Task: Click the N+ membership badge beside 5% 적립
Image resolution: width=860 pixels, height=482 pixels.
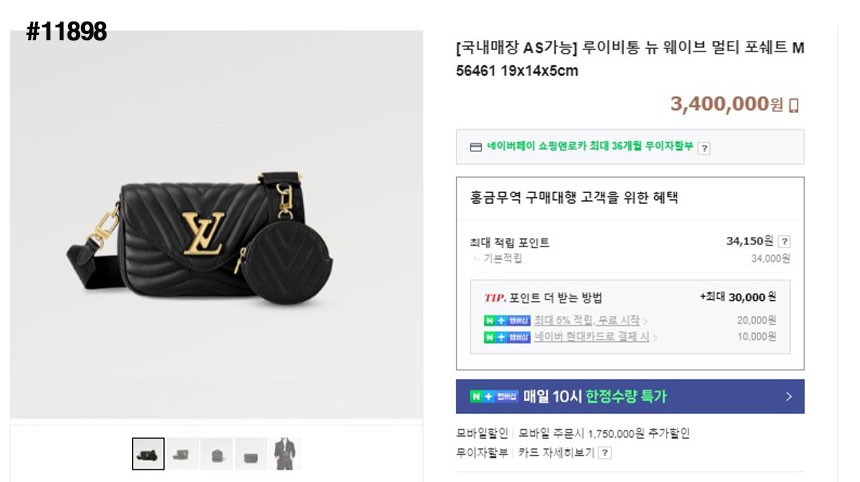Action: click(x=507, y=320)
